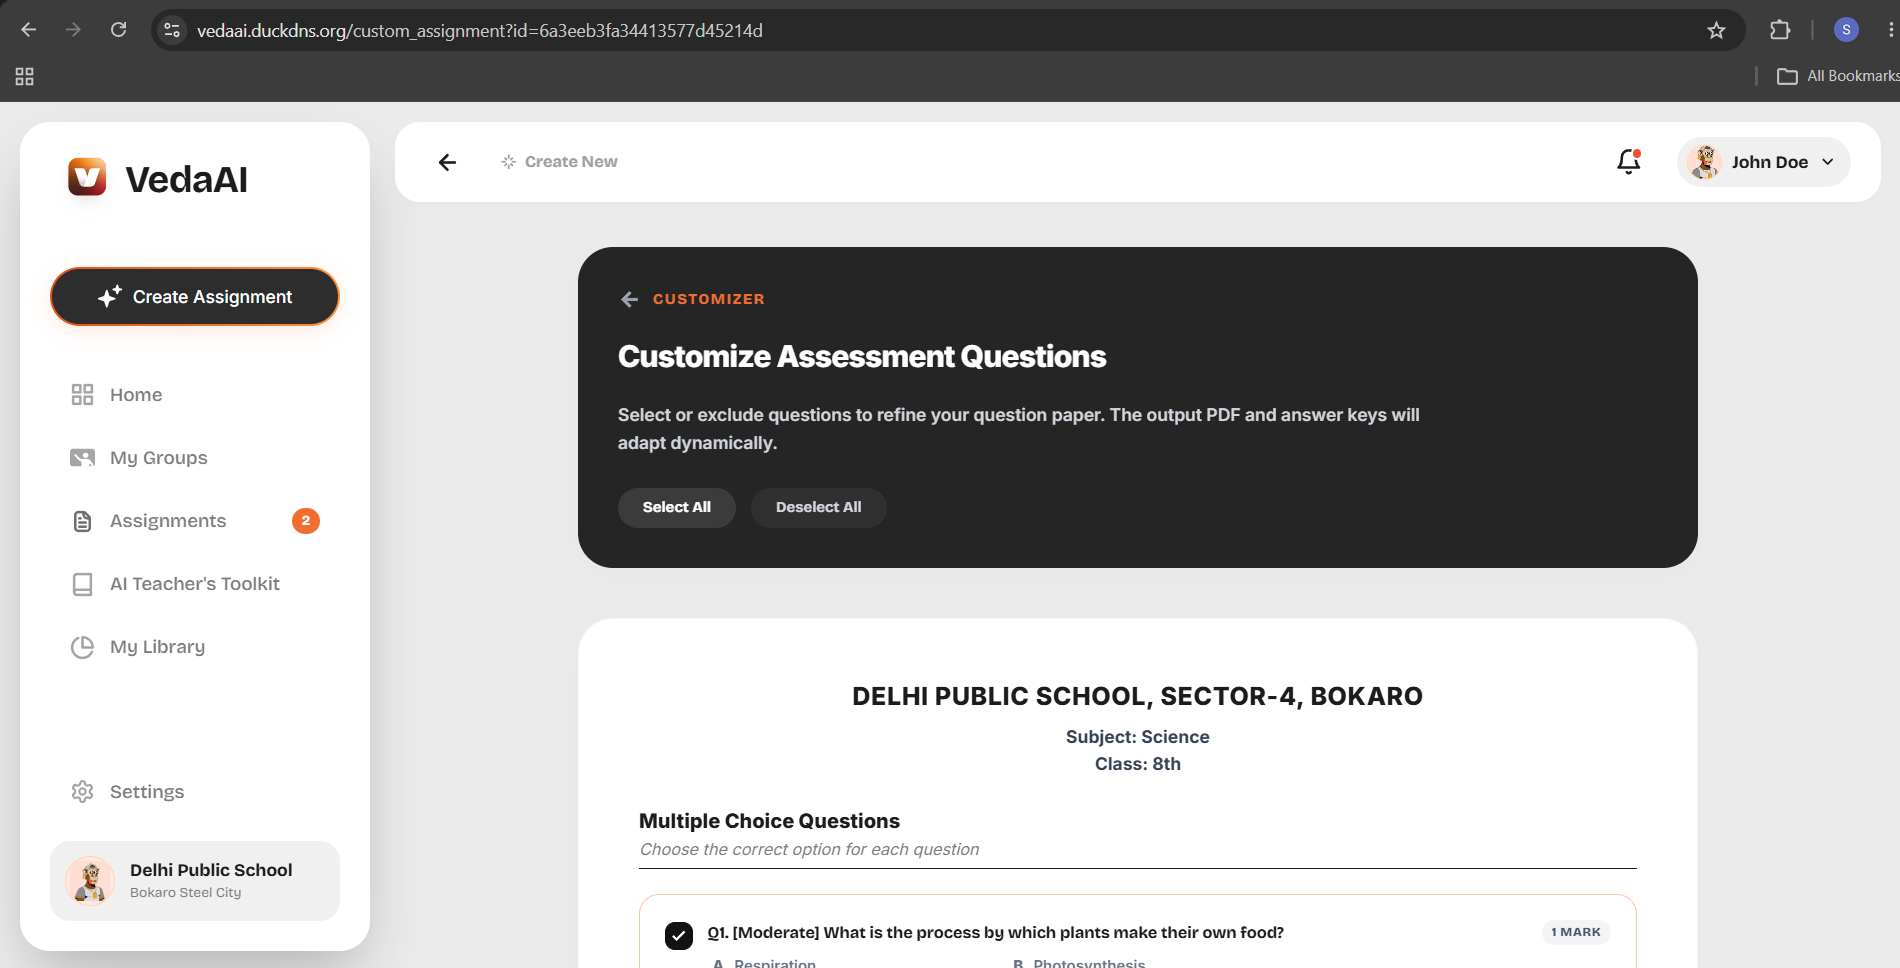
Task: Click the Subject: Science line
Action: tap(1138, 737)
